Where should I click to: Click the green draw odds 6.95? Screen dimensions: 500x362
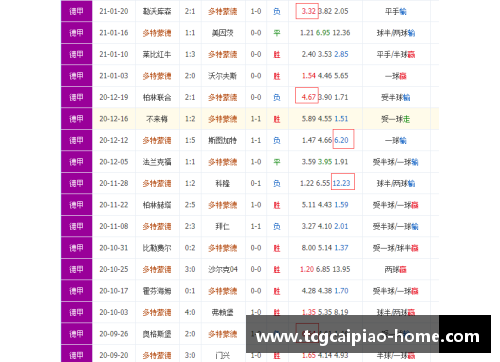click(323, 33)
